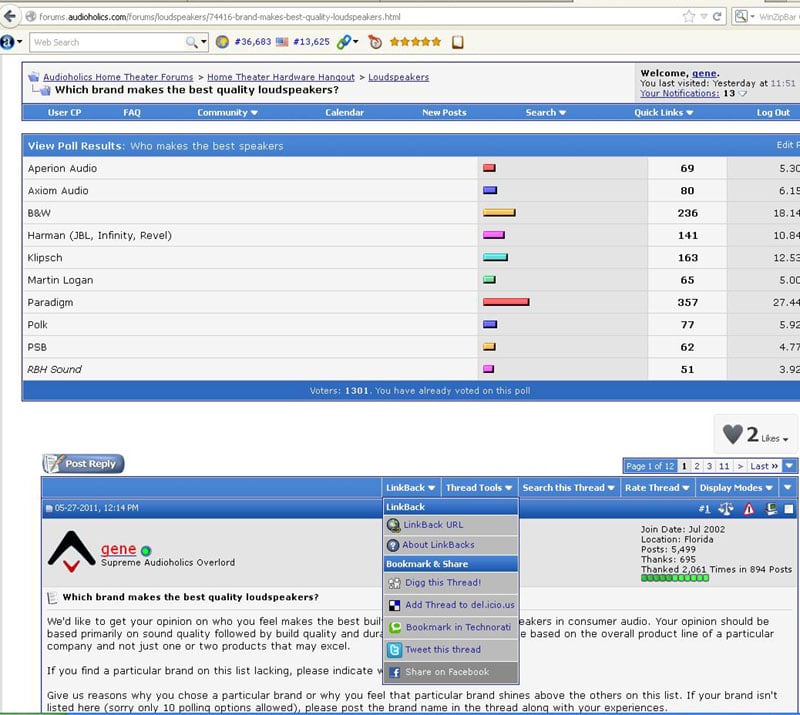Open the Display Modes dropdown
800x715 pixels.
(x=736, y=488)
